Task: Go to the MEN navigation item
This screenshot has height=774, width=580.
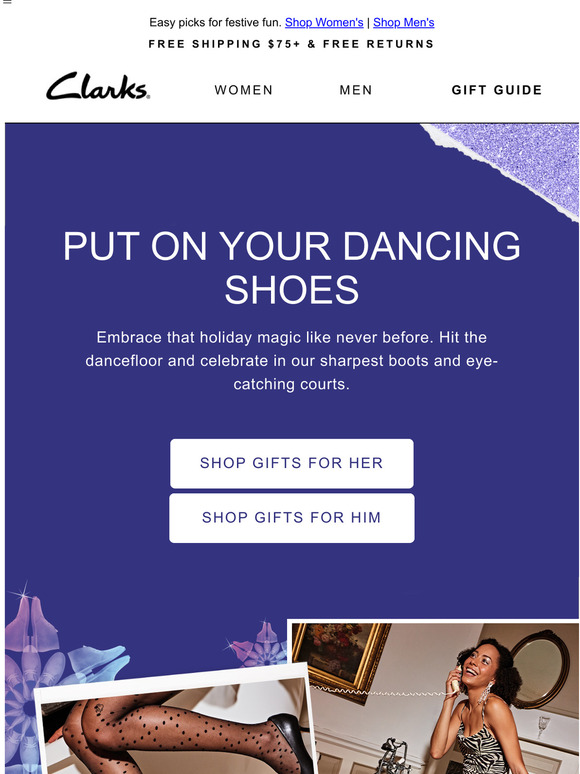Action: 356,90
